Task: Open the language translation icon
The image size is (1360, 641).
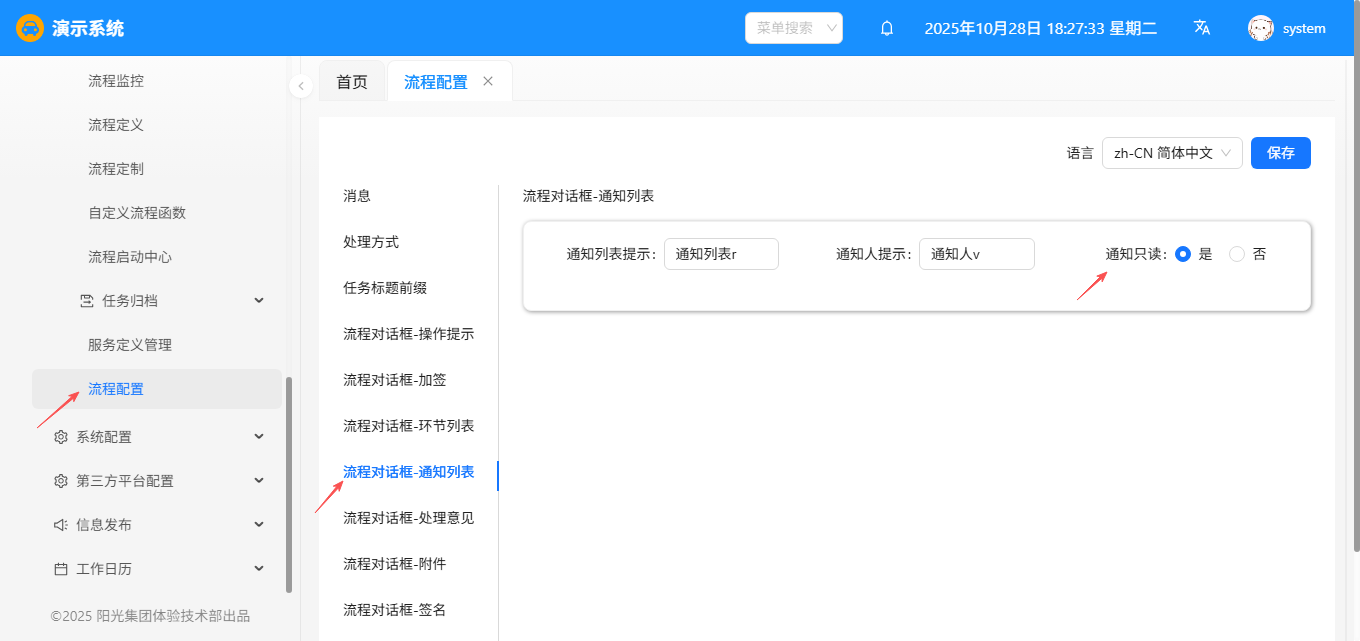Action: click(x=1202, y=28)
